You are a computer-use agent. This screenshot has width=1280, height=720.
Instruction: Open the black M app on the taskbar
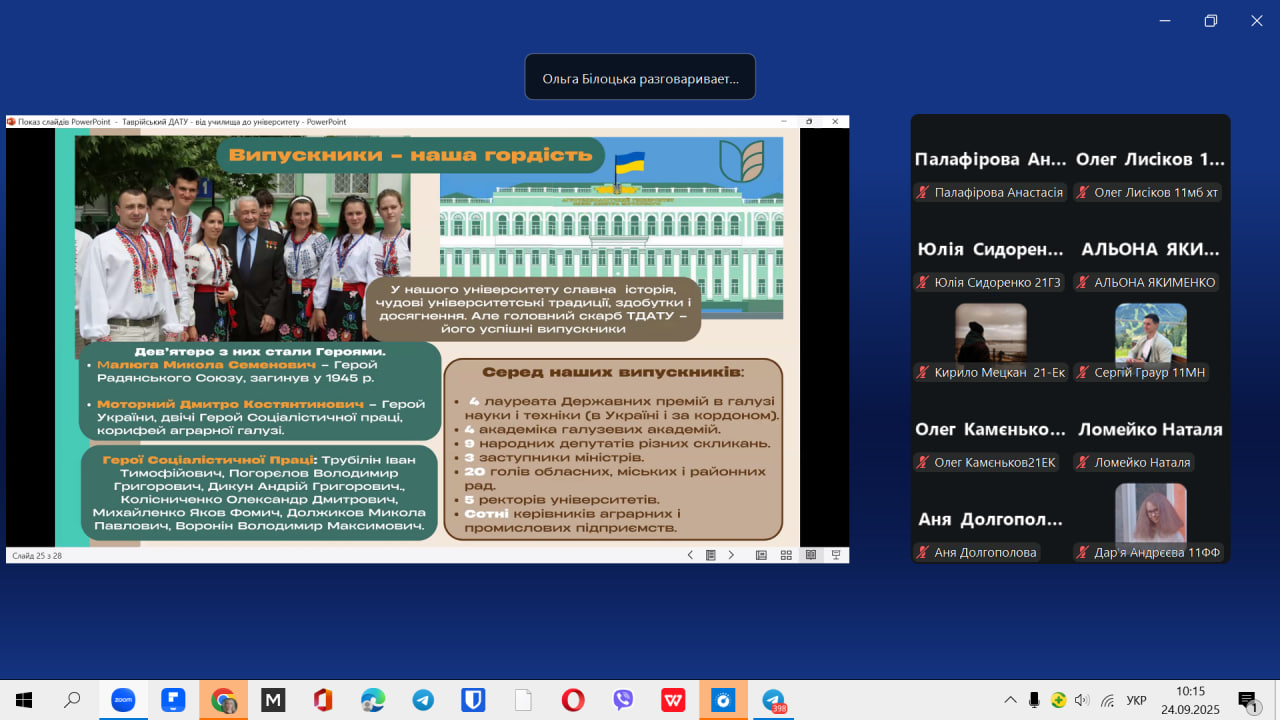273,700
